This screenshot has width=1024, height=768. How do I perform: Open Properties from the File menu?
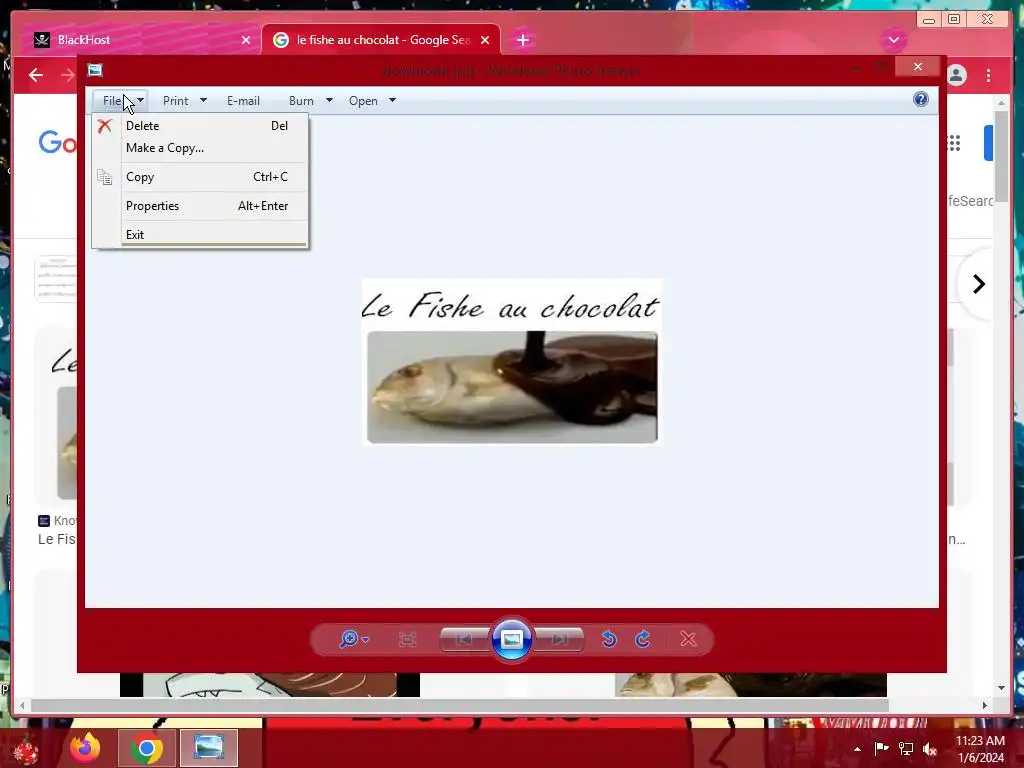(x=214, y=206)
